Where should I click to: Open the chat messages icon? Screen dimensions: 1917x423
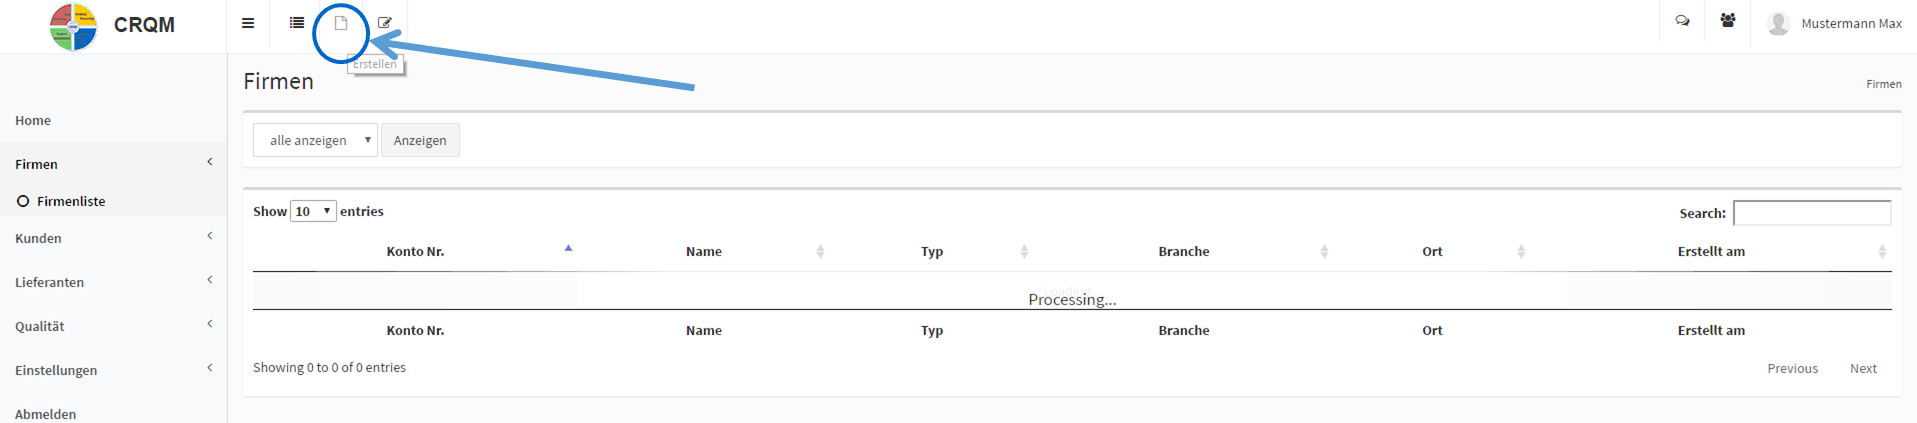coord(1682,21)
